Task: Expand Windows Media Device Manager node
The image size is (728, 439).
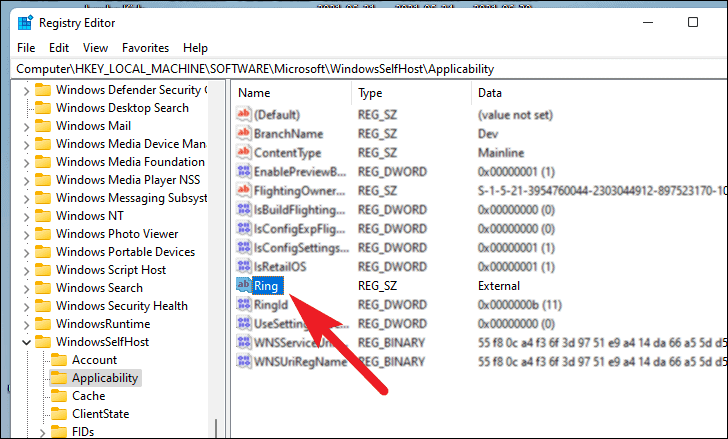Action: pyautogui.click(x=26, y=145)
